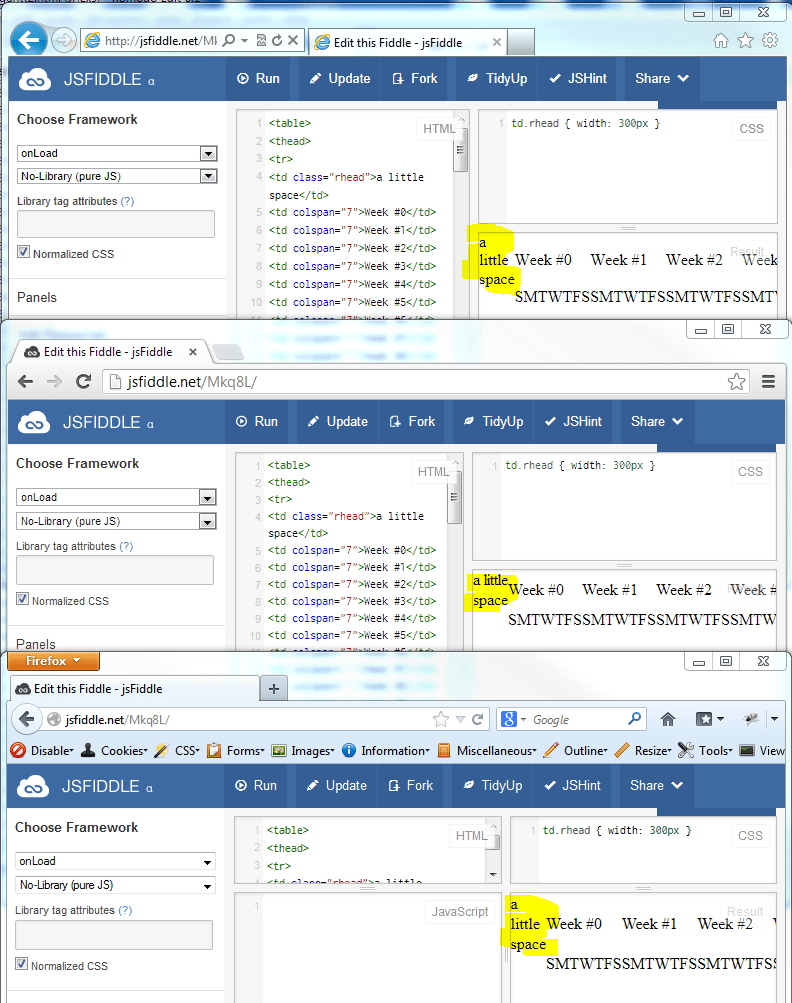The image size is (792, 1003).
Task: Click TidyUp in IE window
Action: (x=497, y=79)
